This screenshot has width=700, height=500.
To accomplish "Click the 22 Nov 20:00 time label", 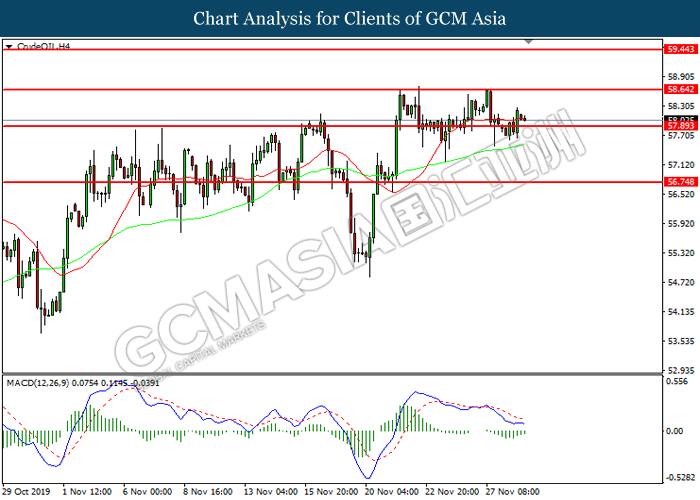I will click(452, 492).
